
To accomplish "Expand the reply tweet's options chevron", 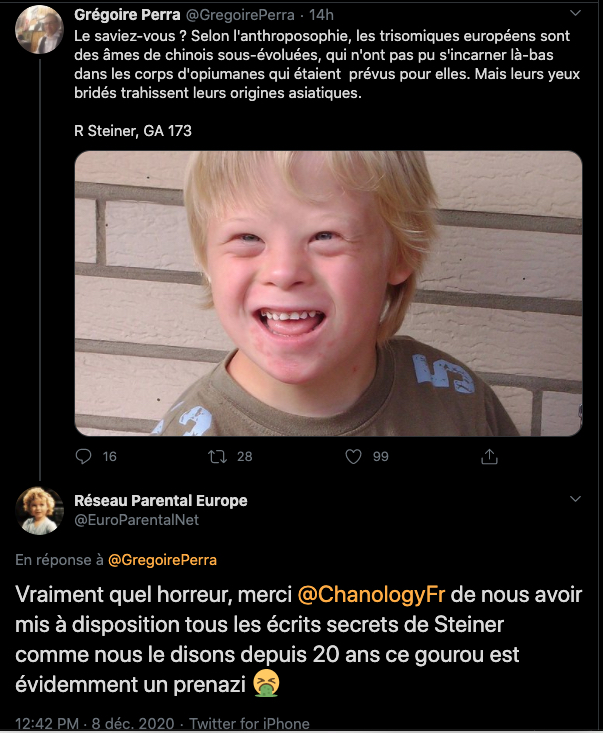I will 574,499.
